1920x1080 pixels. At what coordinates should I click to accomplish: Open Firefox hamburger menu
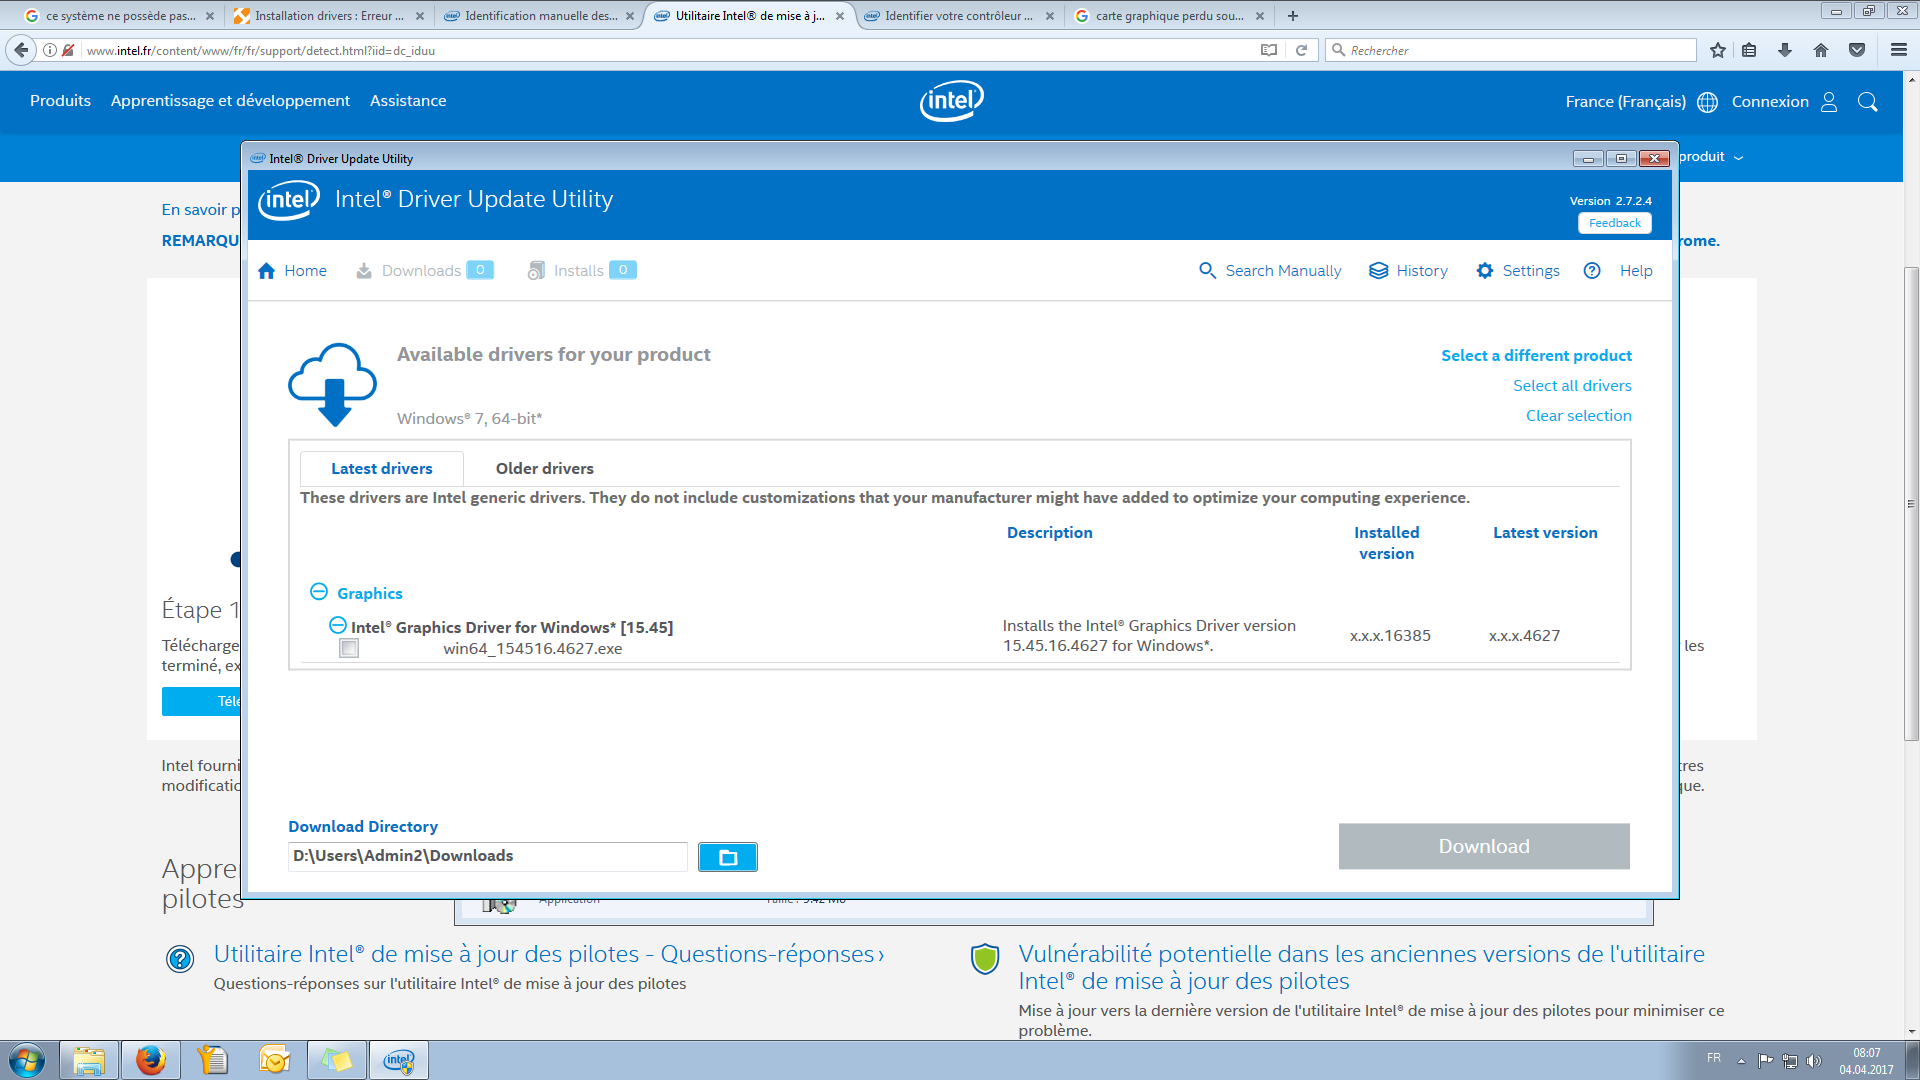click(1899, 50)
